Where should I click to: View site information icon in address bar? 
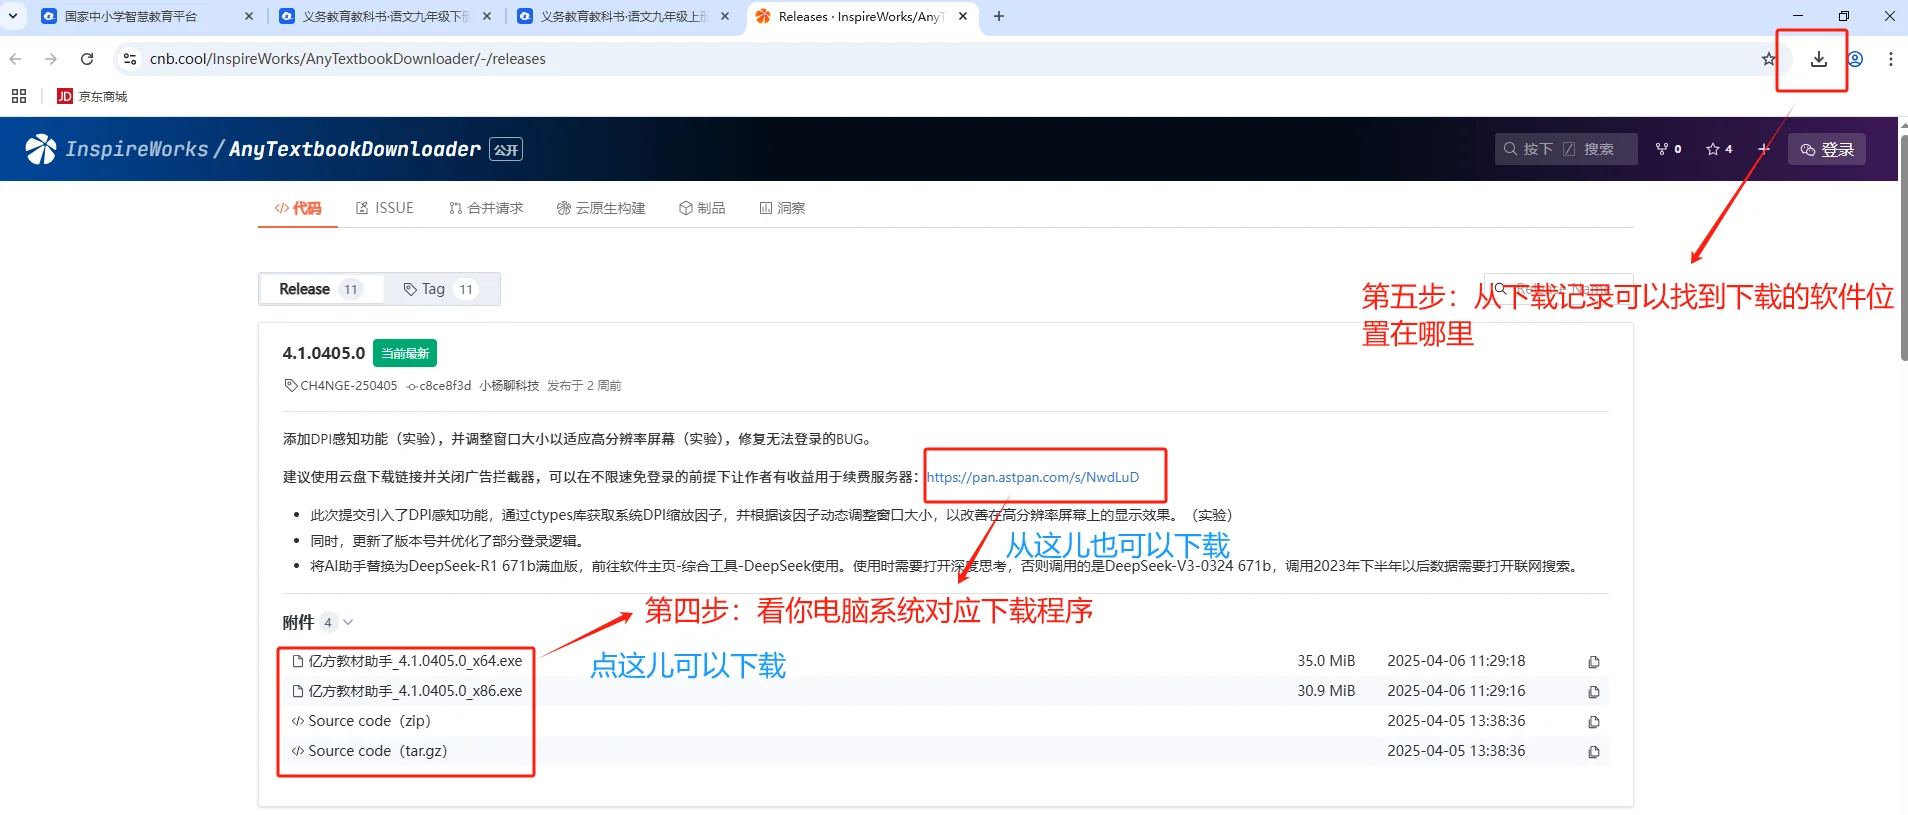pyautogui.click(x=130, y=59)
